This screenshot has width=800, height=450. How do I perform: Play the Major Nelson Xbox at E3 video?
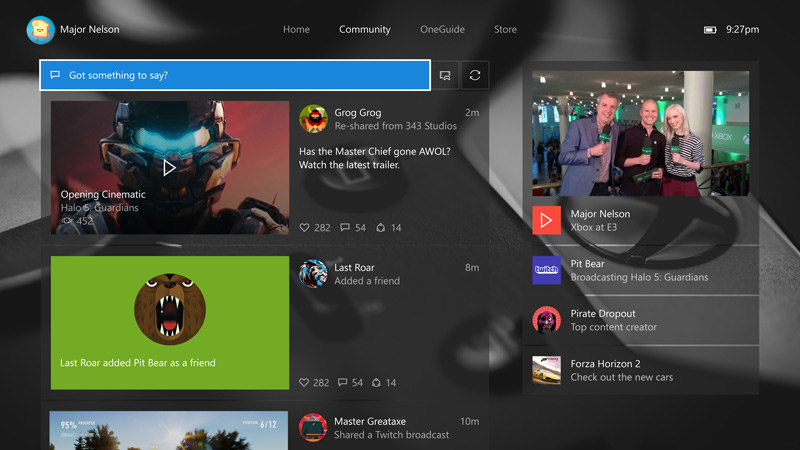coord(546,220)
